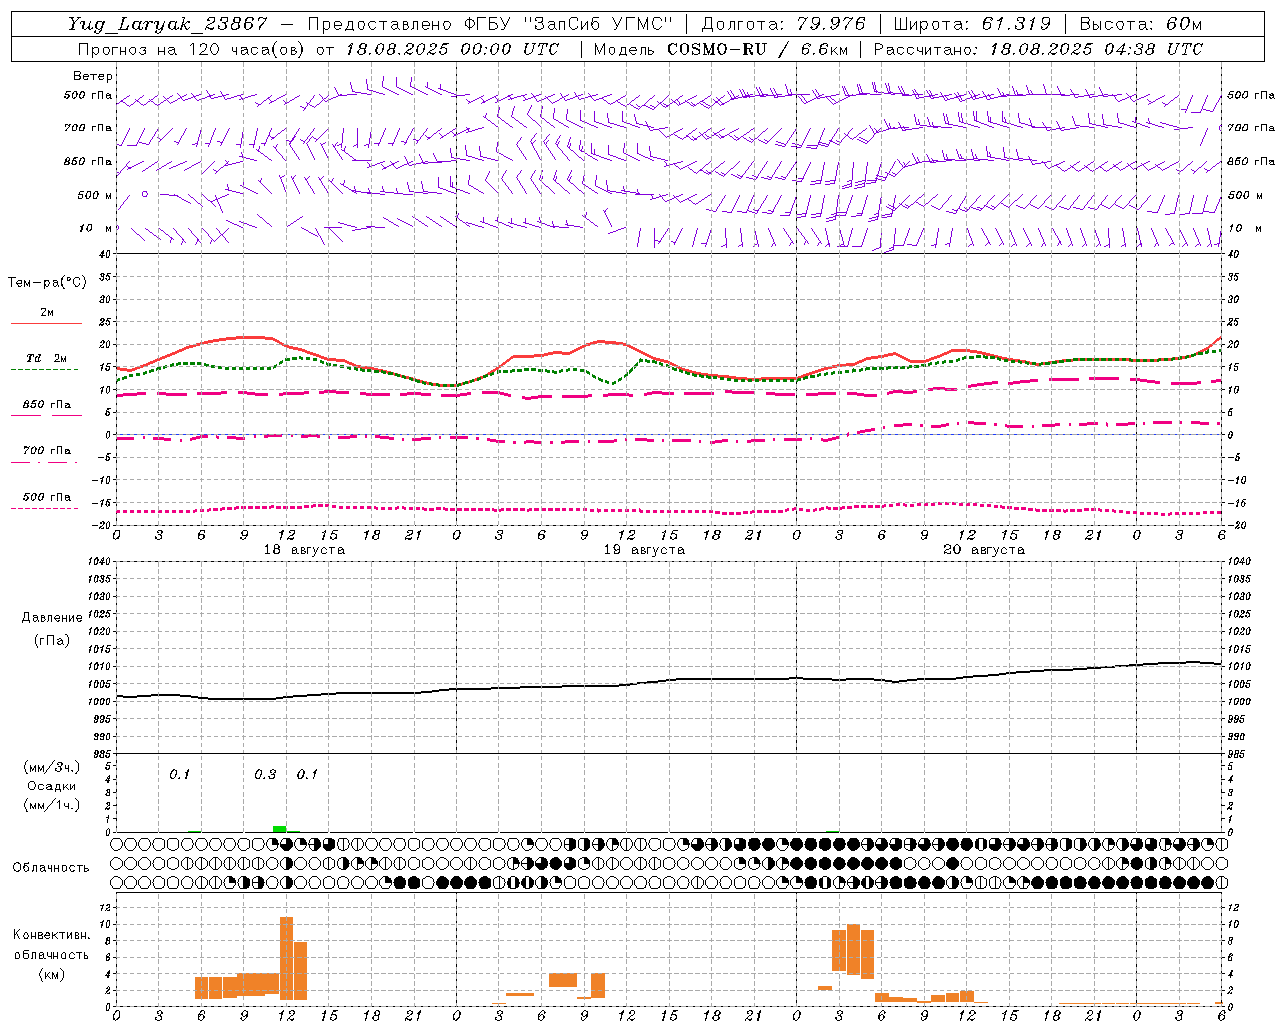Click the Облачность panel label
The image size is (1280, 1024).
pos(51,868)
